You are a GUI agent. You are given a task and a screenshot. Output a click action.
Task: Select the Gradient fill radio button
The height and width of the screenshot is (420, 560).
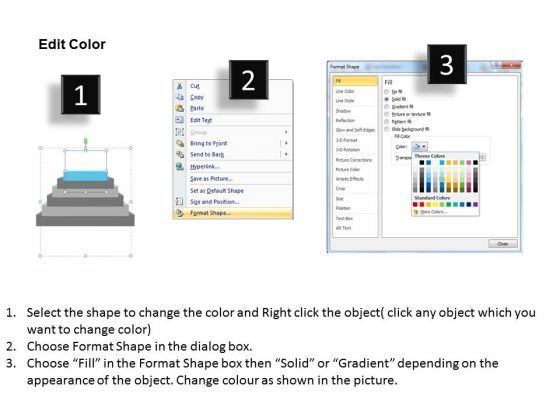386,107
